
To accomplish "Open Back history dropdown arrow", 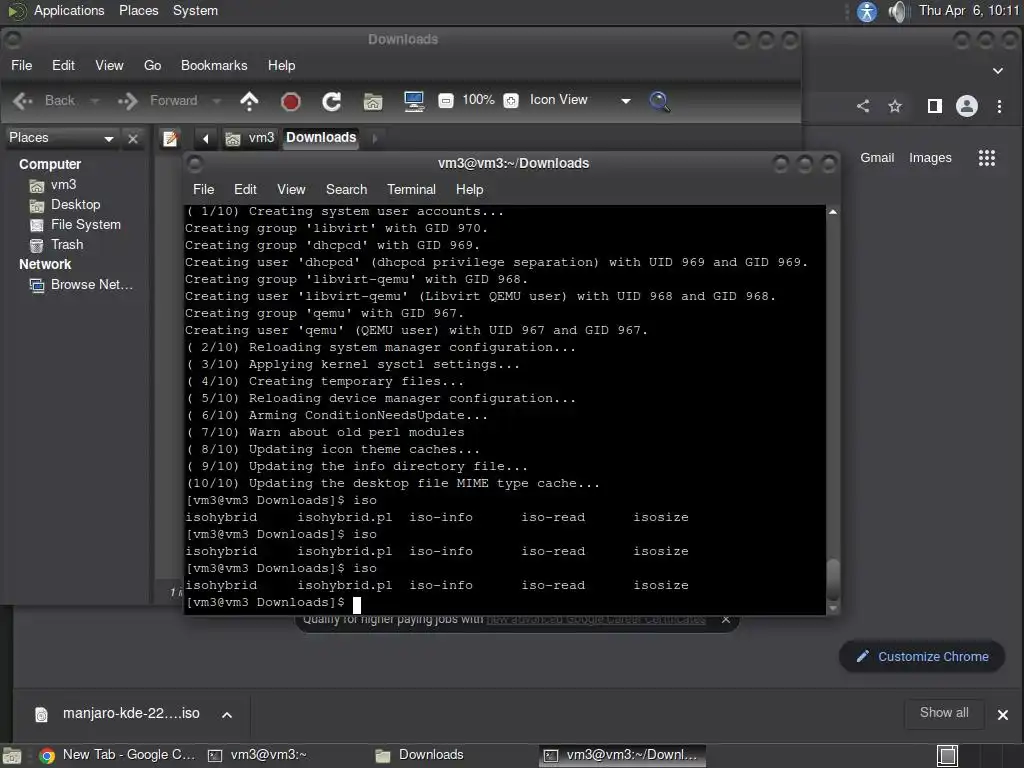I will [95, 101].
